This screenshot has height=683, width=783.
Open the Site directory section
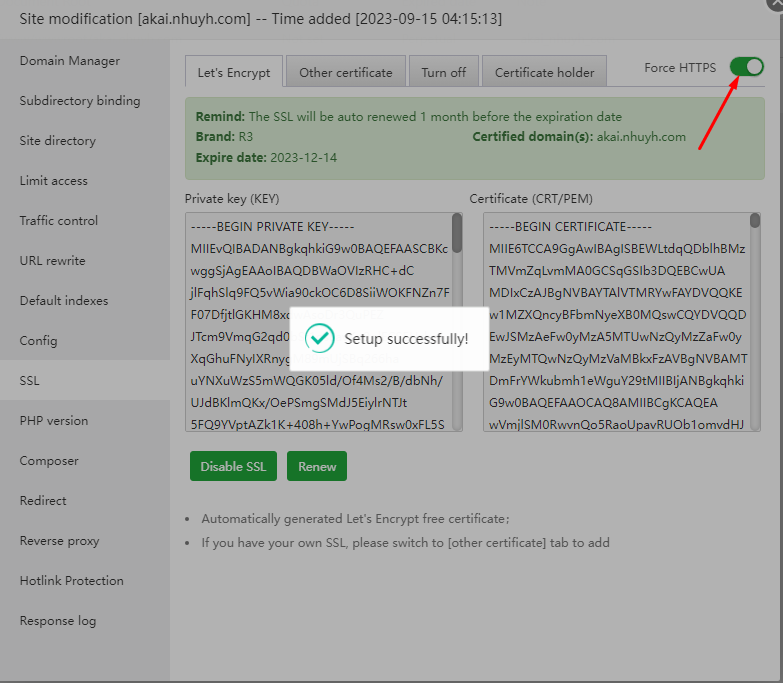(85, 140)
